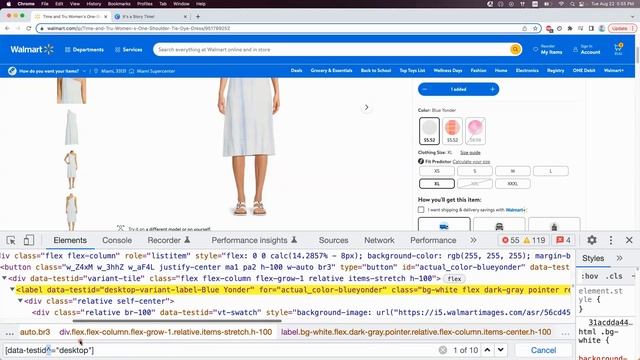Check the Walmart+ shipping savings checkbox

click(421, 209)
